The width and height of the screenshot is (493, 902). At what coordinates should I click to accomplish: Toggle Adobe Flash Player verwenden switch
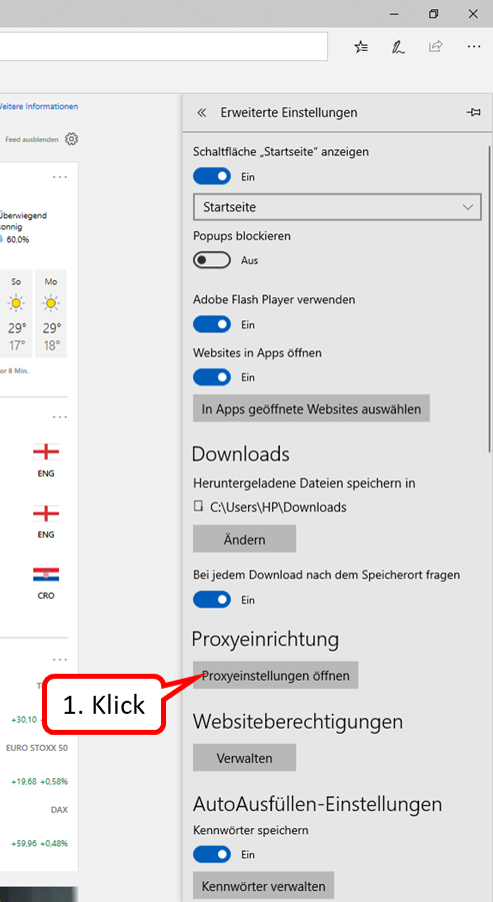[212, 324]
